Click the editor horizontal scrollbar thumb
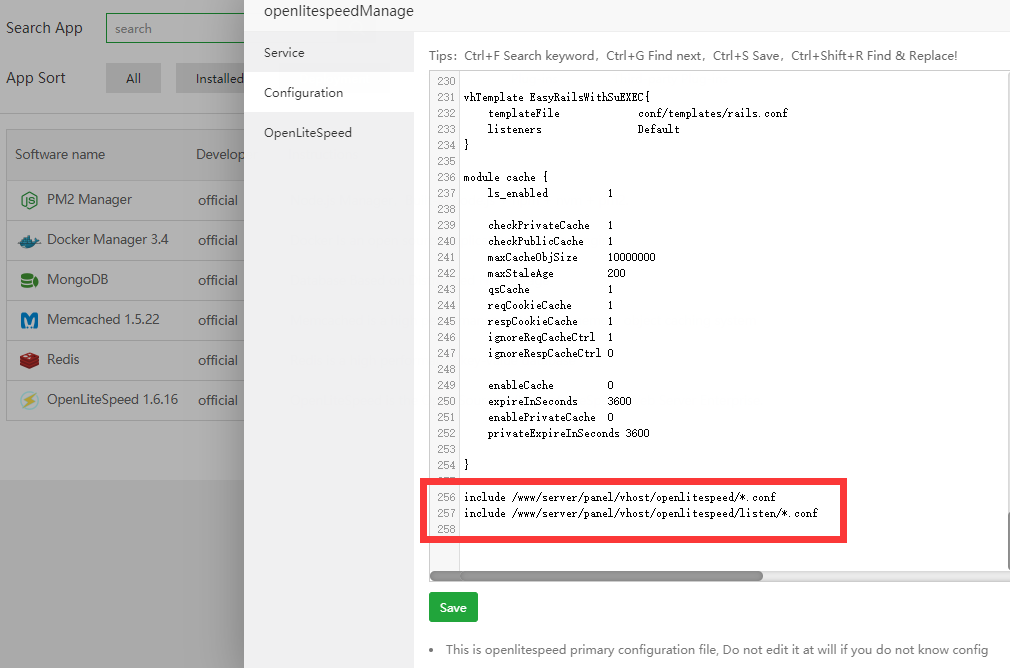1010x668 pixels. click(596, 576)
